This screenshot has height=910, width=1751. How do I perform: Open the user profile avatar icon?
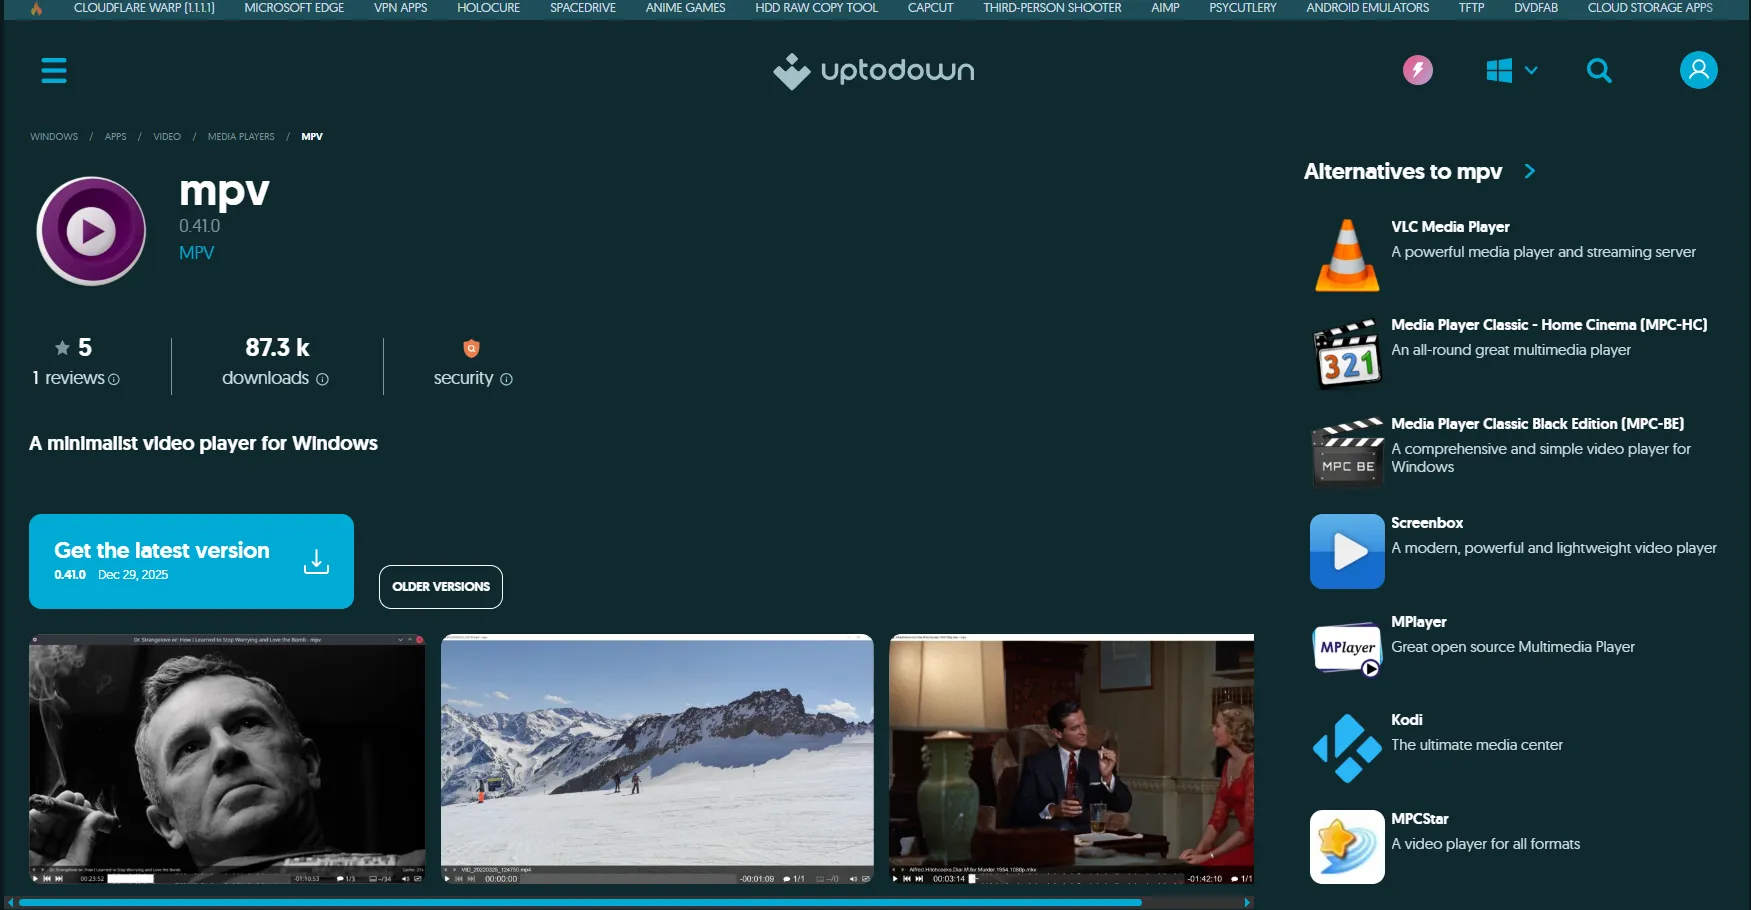point(1698,70)
